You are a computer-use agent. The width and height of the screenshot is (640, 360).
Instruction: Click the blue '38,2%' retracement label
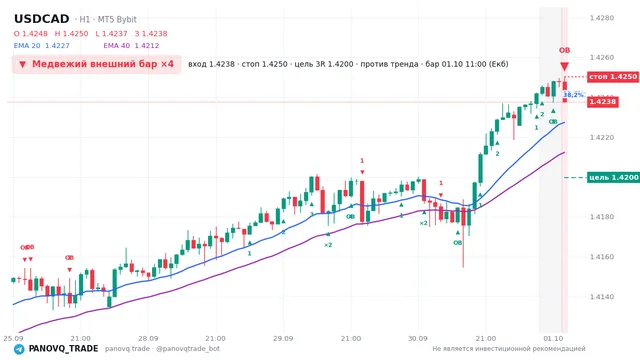[x=573, y=95]
